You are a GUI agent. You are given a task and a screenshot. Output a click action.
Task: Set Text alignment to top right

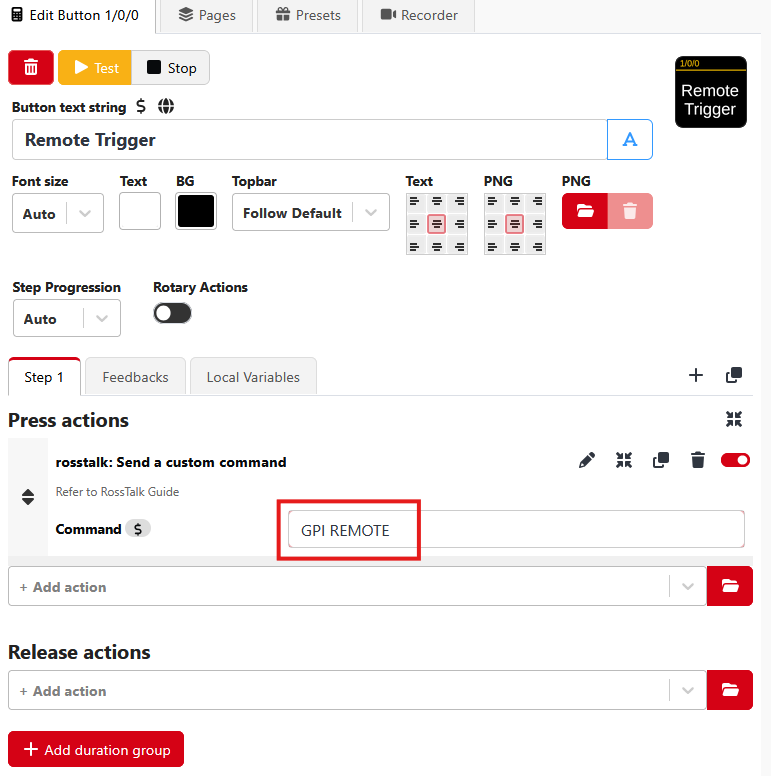459,201
